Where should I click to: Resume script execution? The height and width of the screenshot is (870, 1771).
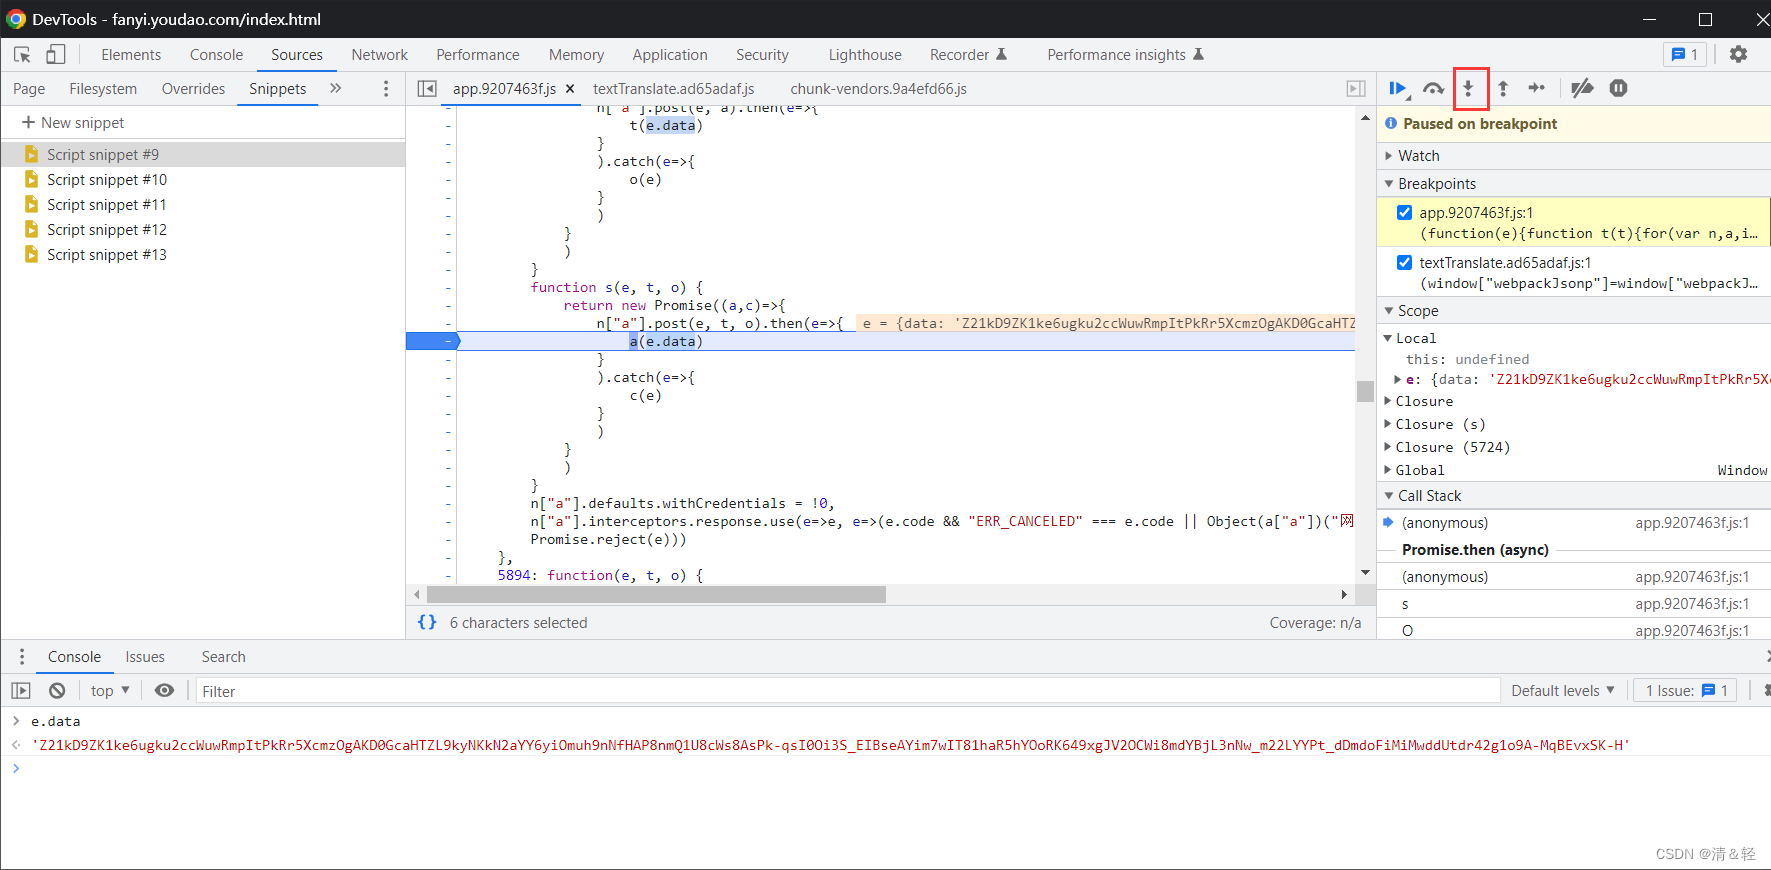point(1399,89)
